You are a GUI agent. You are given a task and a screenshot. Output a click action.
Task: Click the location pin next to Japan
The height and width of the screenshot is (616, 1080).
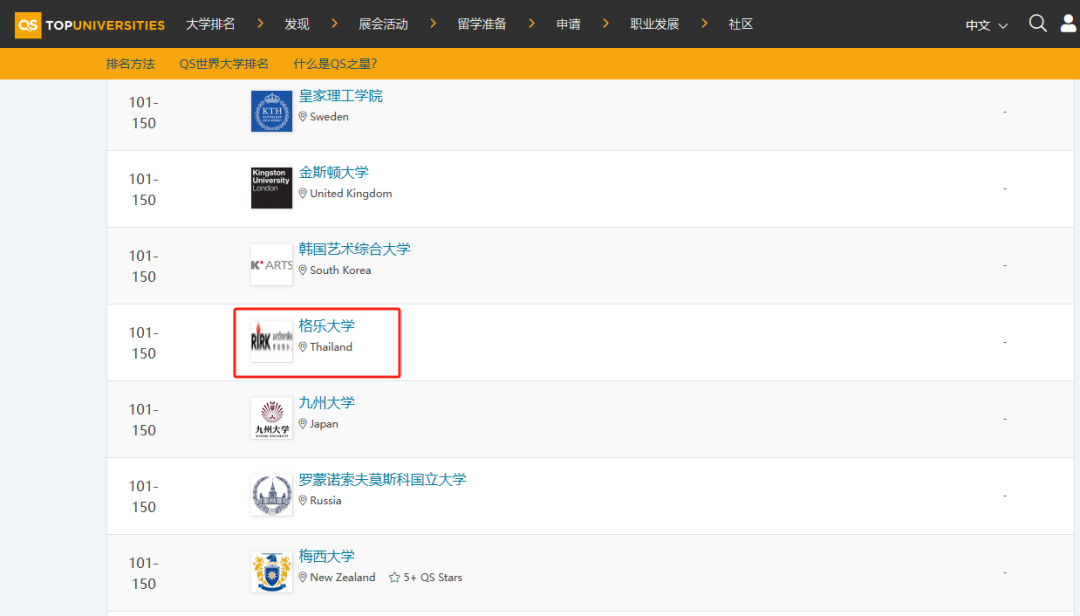click(302, 424)
